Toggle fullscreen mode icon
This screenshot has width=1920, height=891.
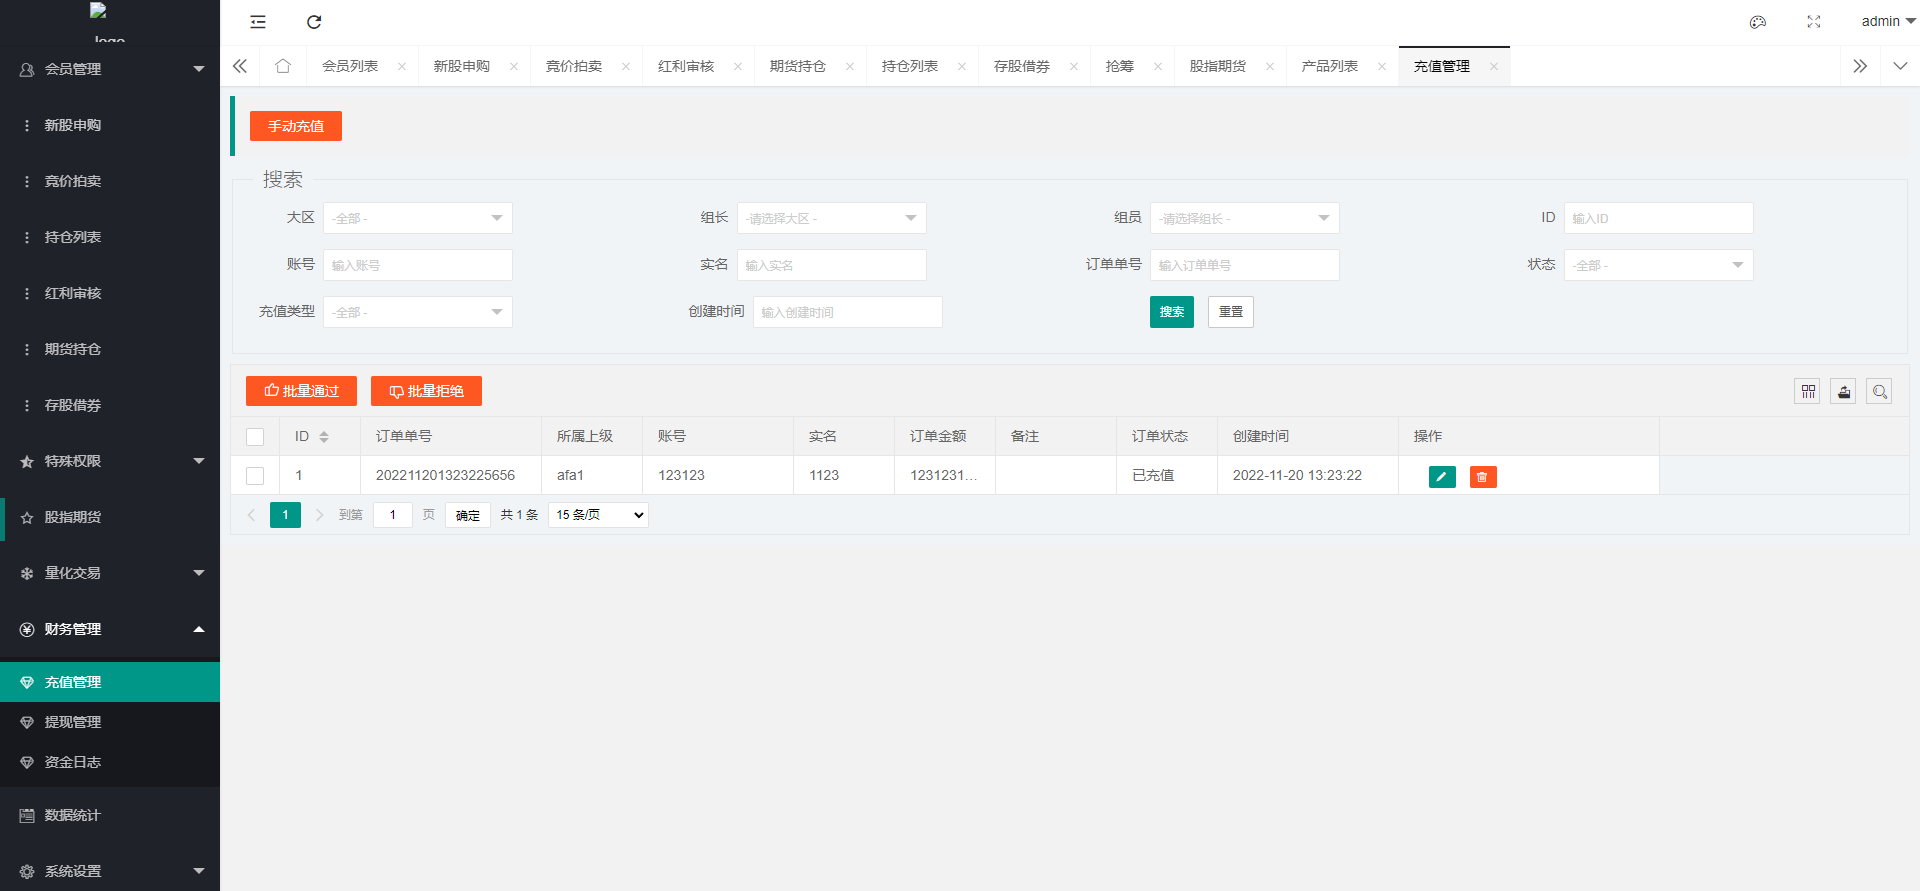click(1813, 22)
